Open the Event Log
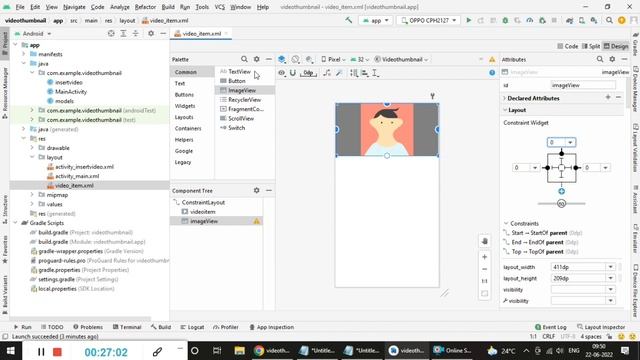640x360 pixels. tap(551, 327)
